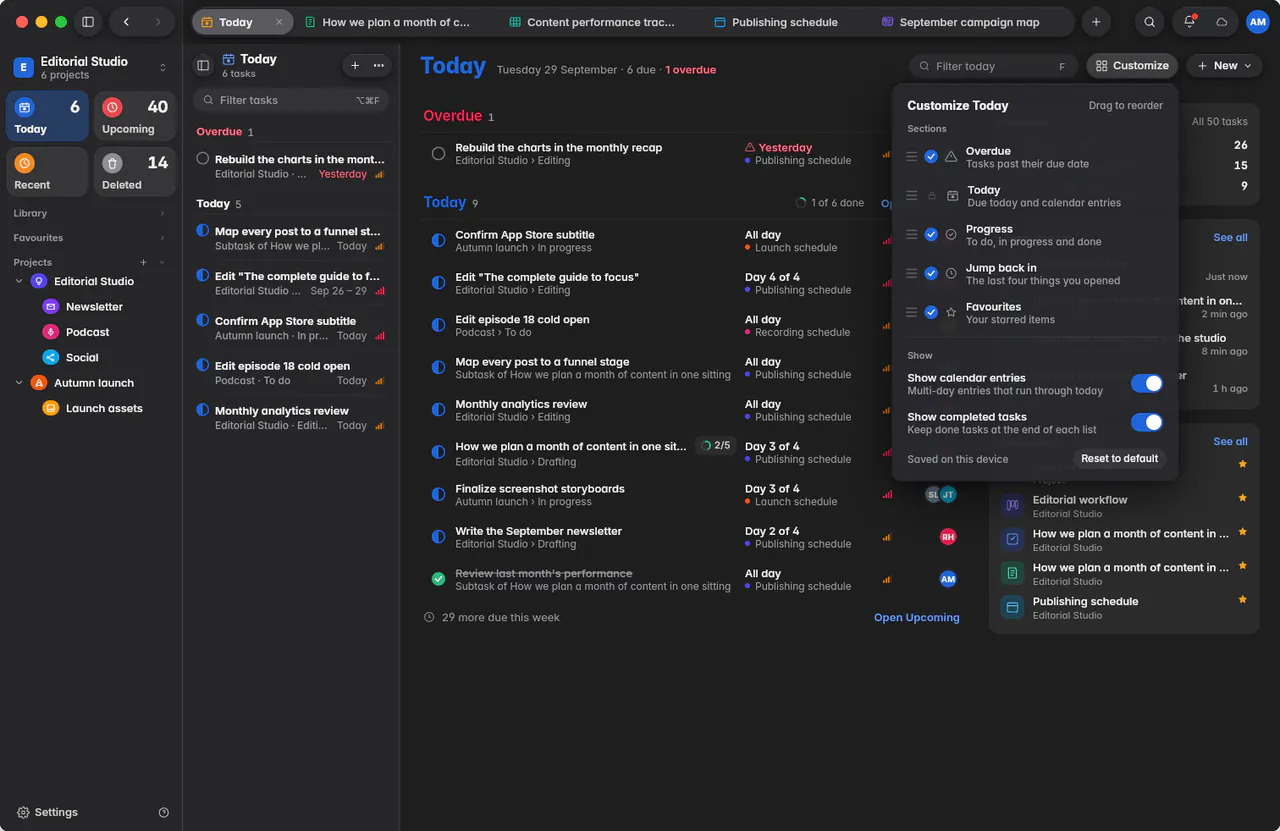Open the How we plan a month tab
1280x831 pixels.
click(387, 22)
